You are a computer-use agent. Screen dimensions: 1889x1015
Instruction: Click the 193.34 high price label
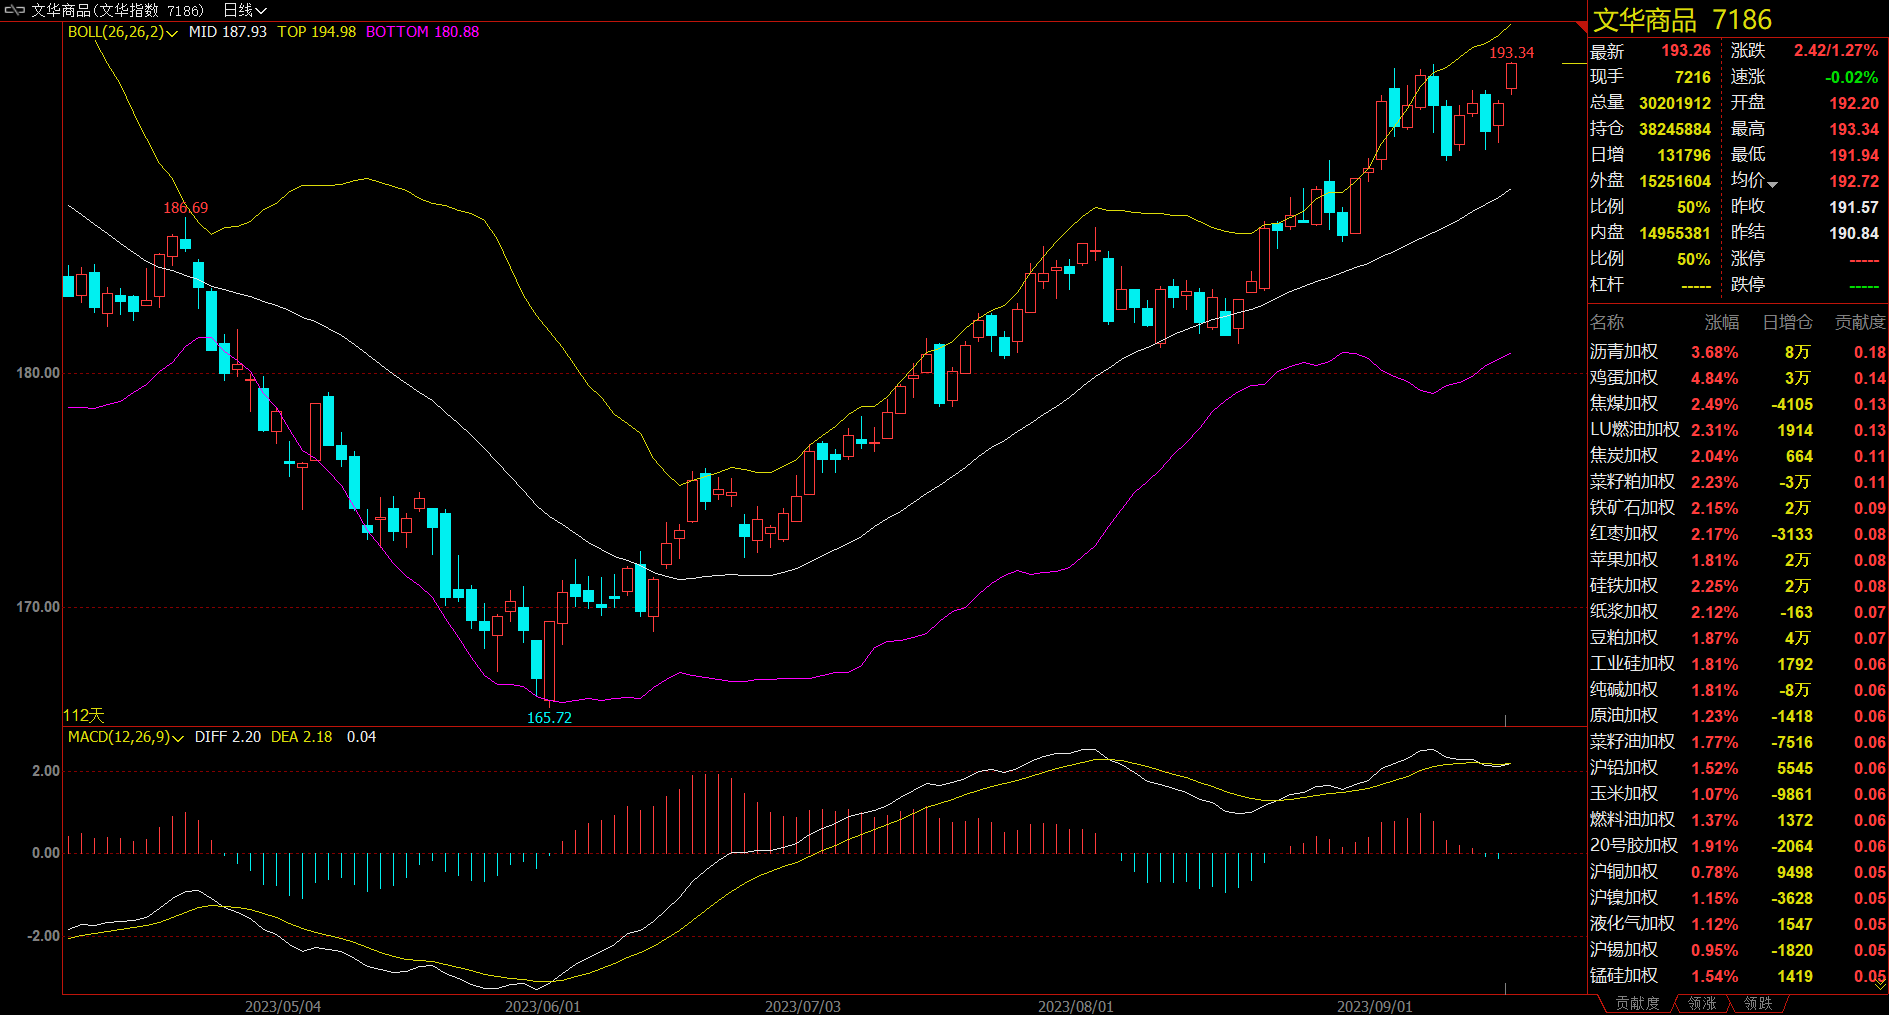click(x=1512, y=53)
